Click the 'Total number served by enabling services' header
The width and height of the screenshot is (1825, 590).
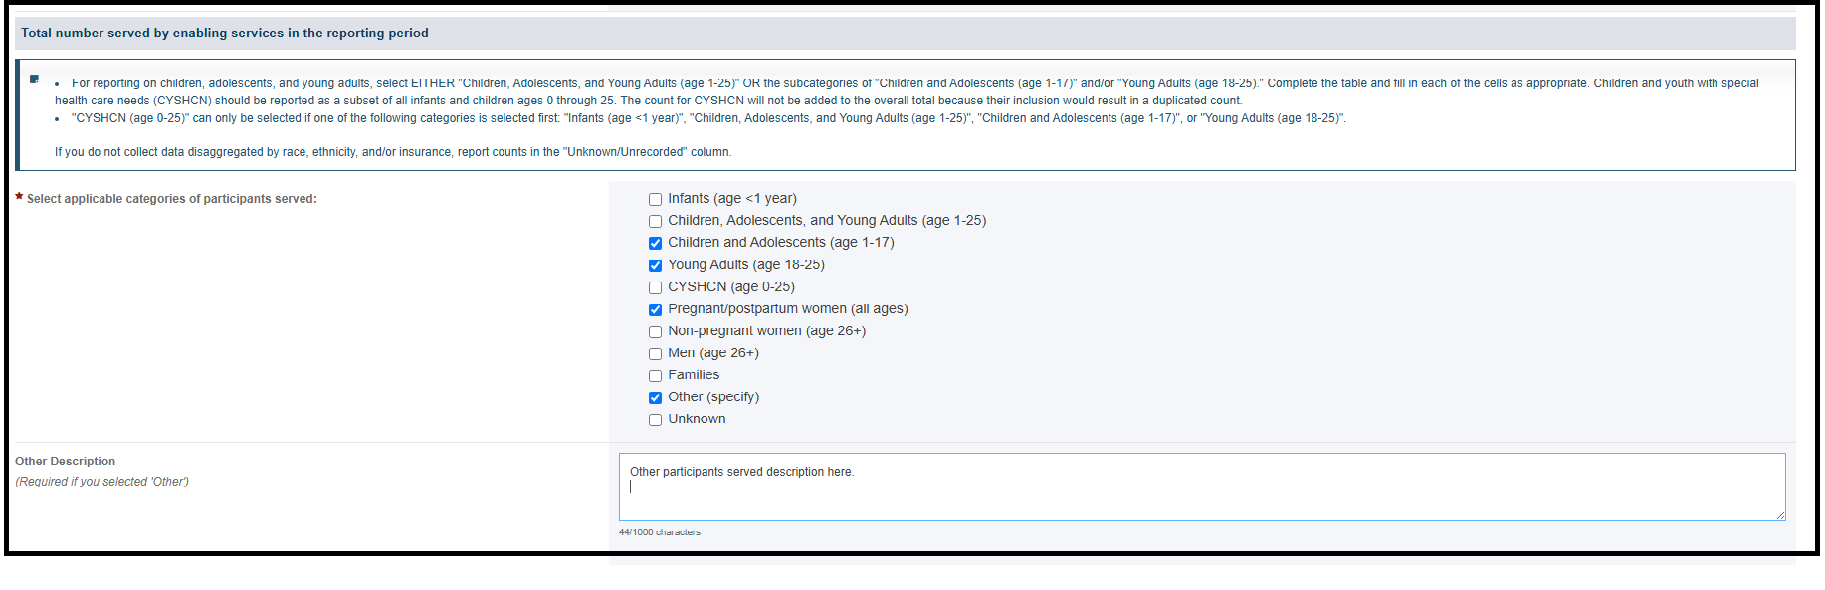[225, 33]
